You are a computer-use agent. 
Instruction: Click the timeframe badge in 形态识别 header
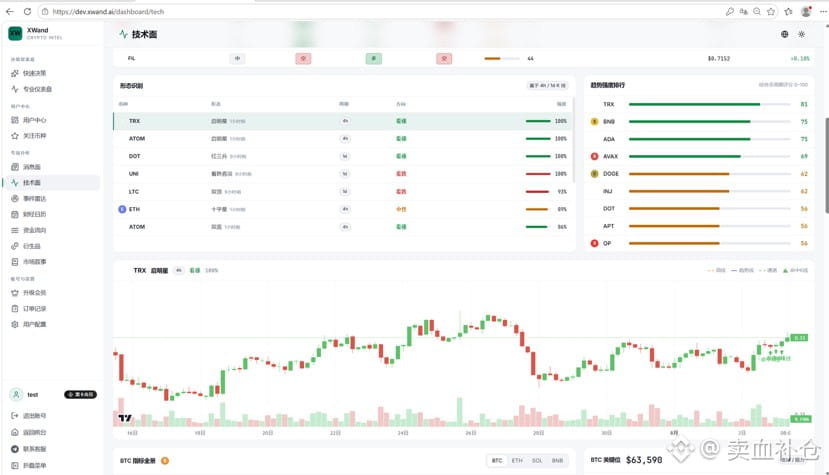(x=547, y=85)
